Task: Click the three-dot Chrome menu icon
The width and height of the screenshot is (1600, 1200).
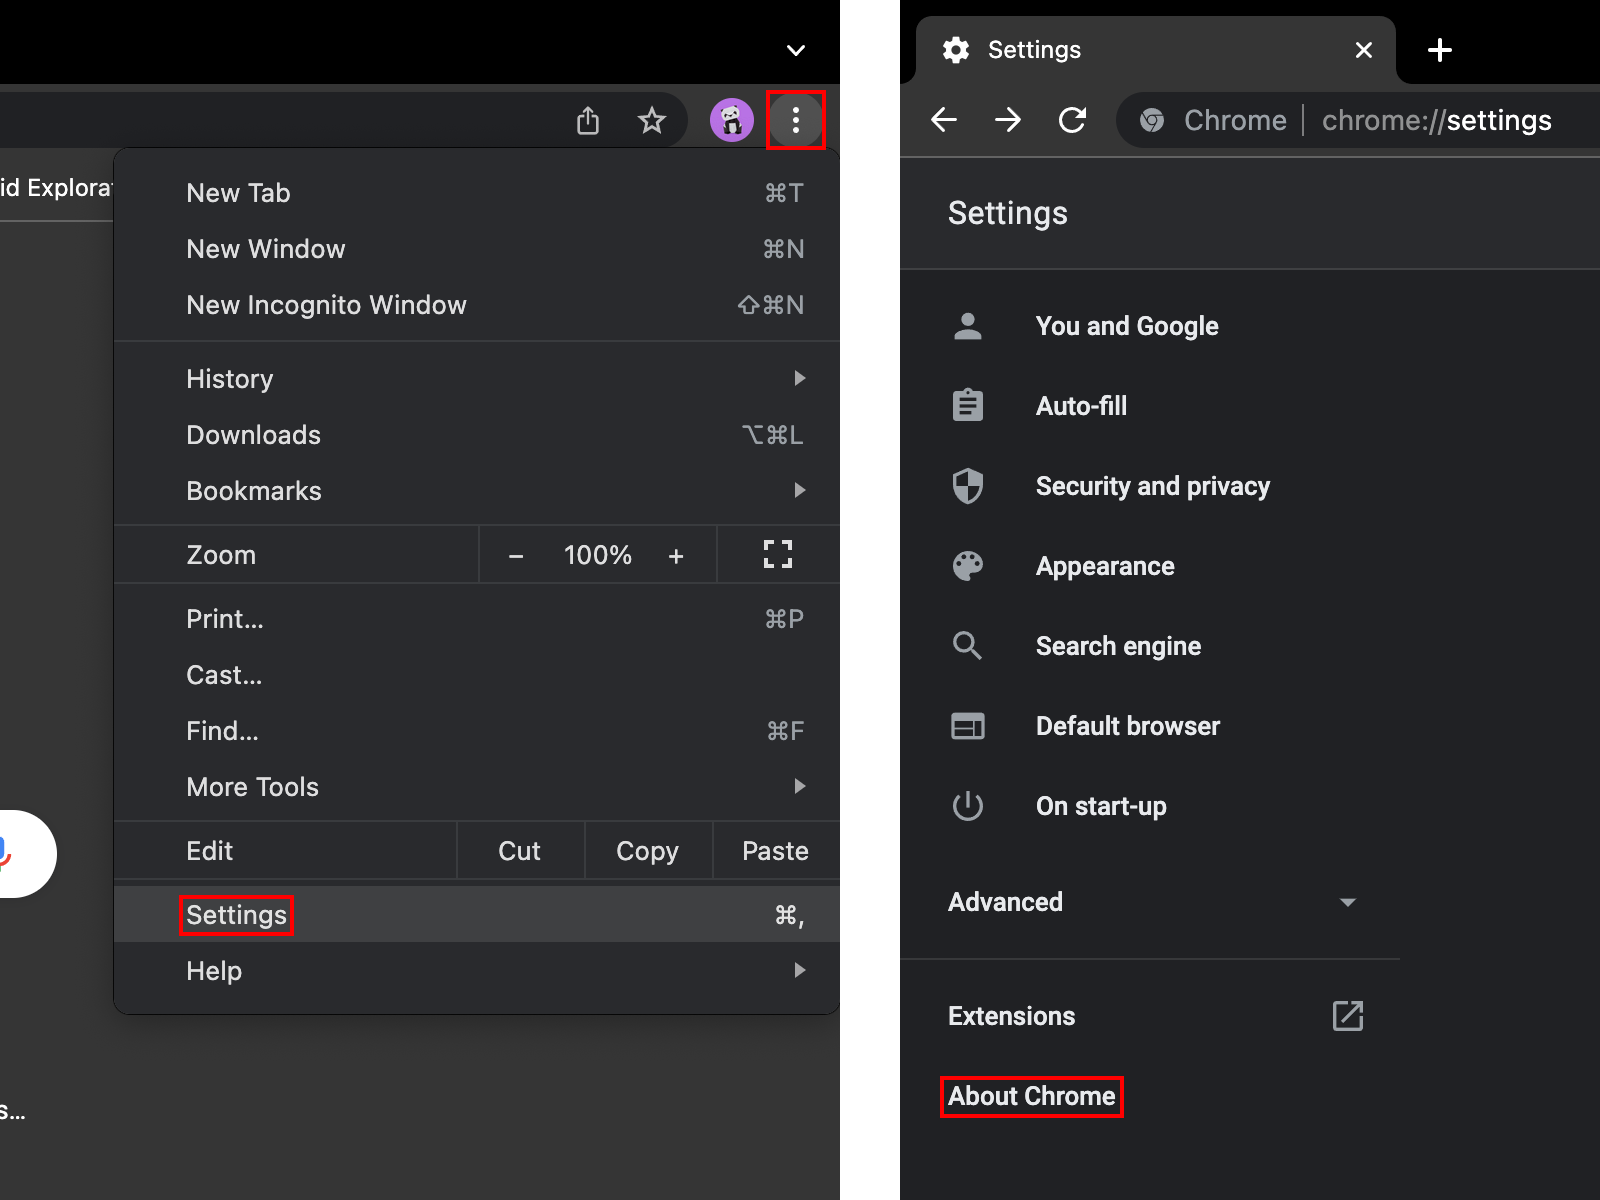Action: coord(795,121)
